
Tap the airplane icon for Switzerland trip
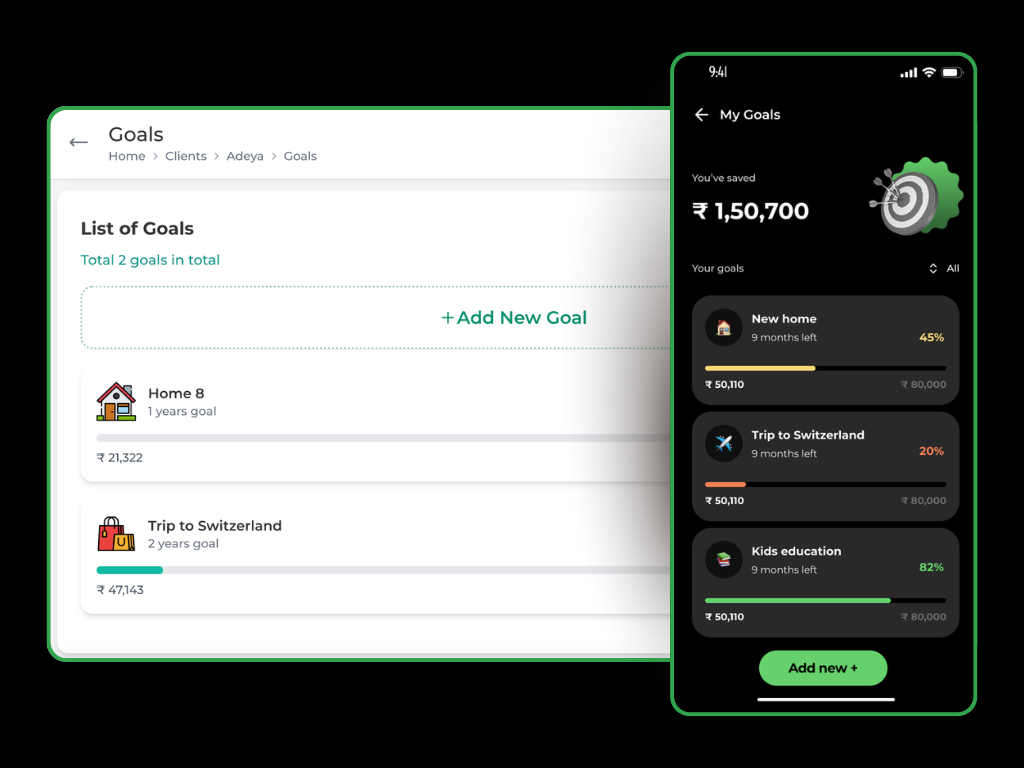click(724, 443)
